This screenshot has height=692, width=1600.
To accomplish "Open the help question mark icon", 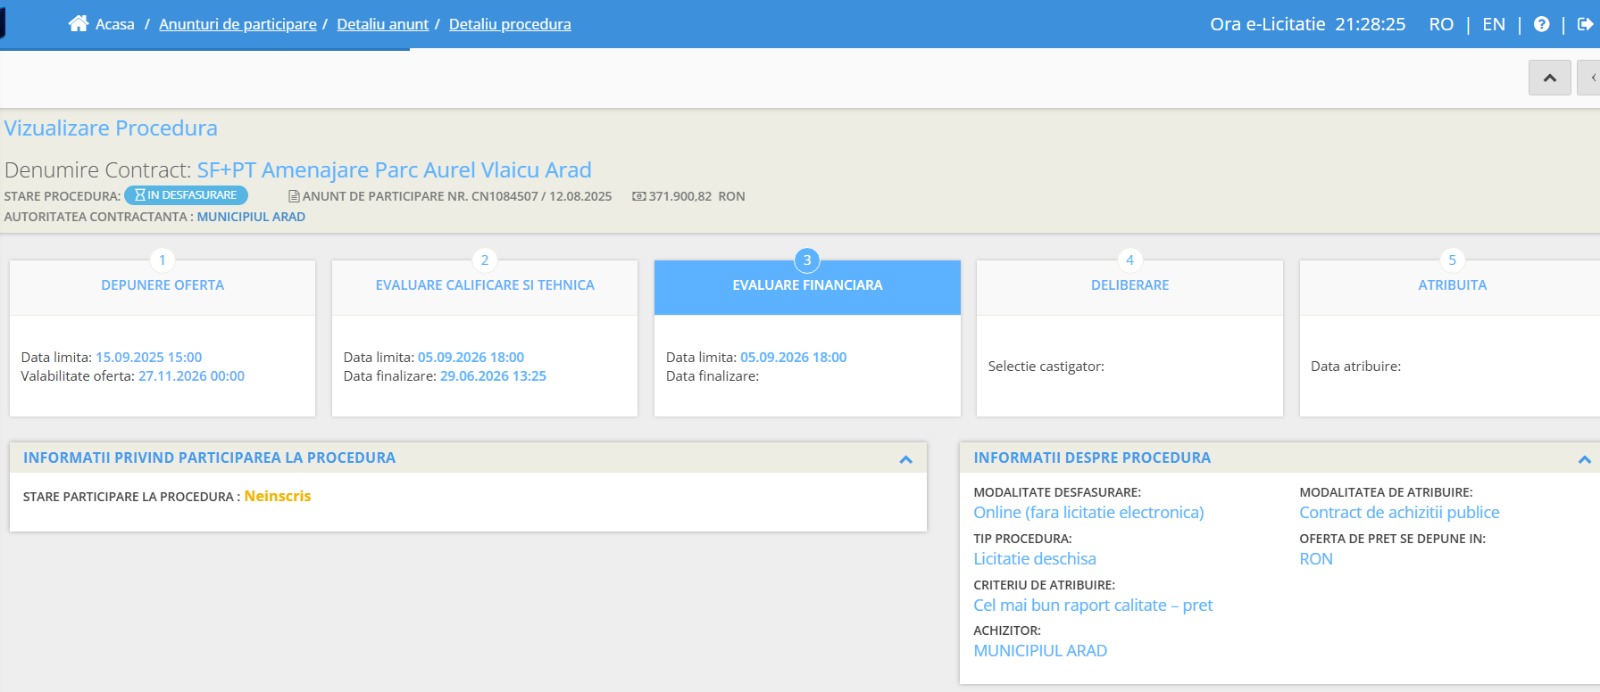I will tap(1541, 24).
